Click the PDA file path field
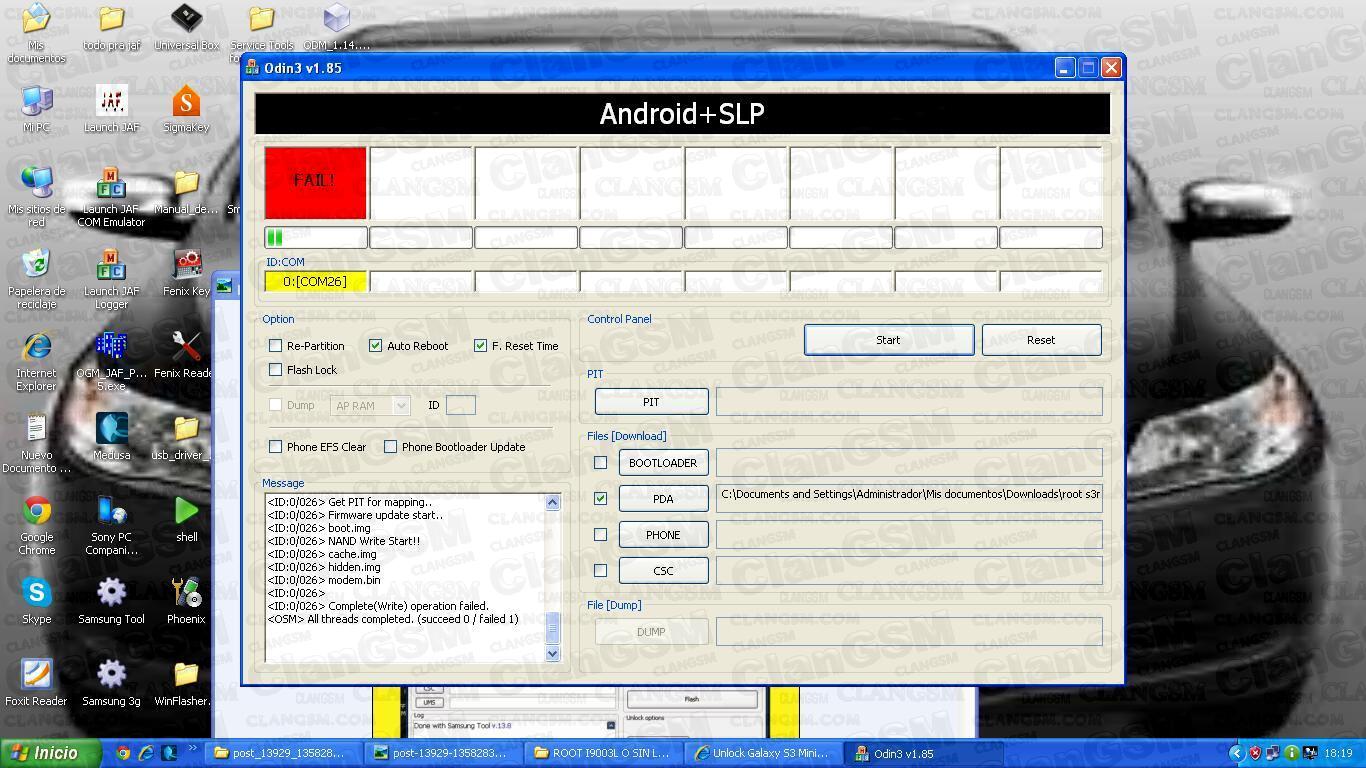The height and width of the screenshot is (768, 1366). pos(909,498)
